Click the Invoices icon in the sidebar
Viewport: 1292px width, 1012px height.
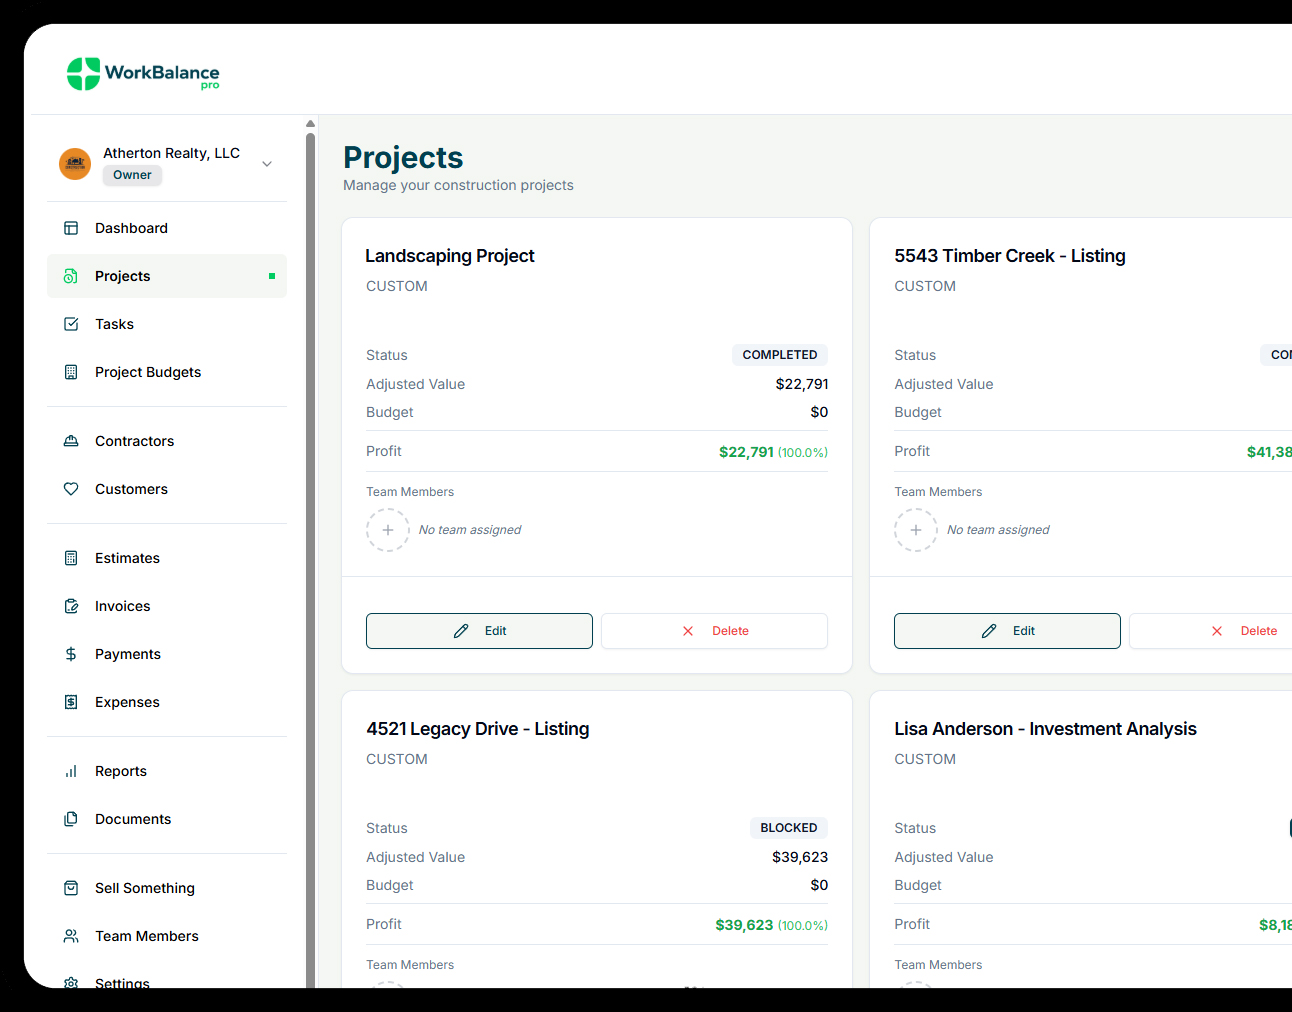click(x=71, y=606)
